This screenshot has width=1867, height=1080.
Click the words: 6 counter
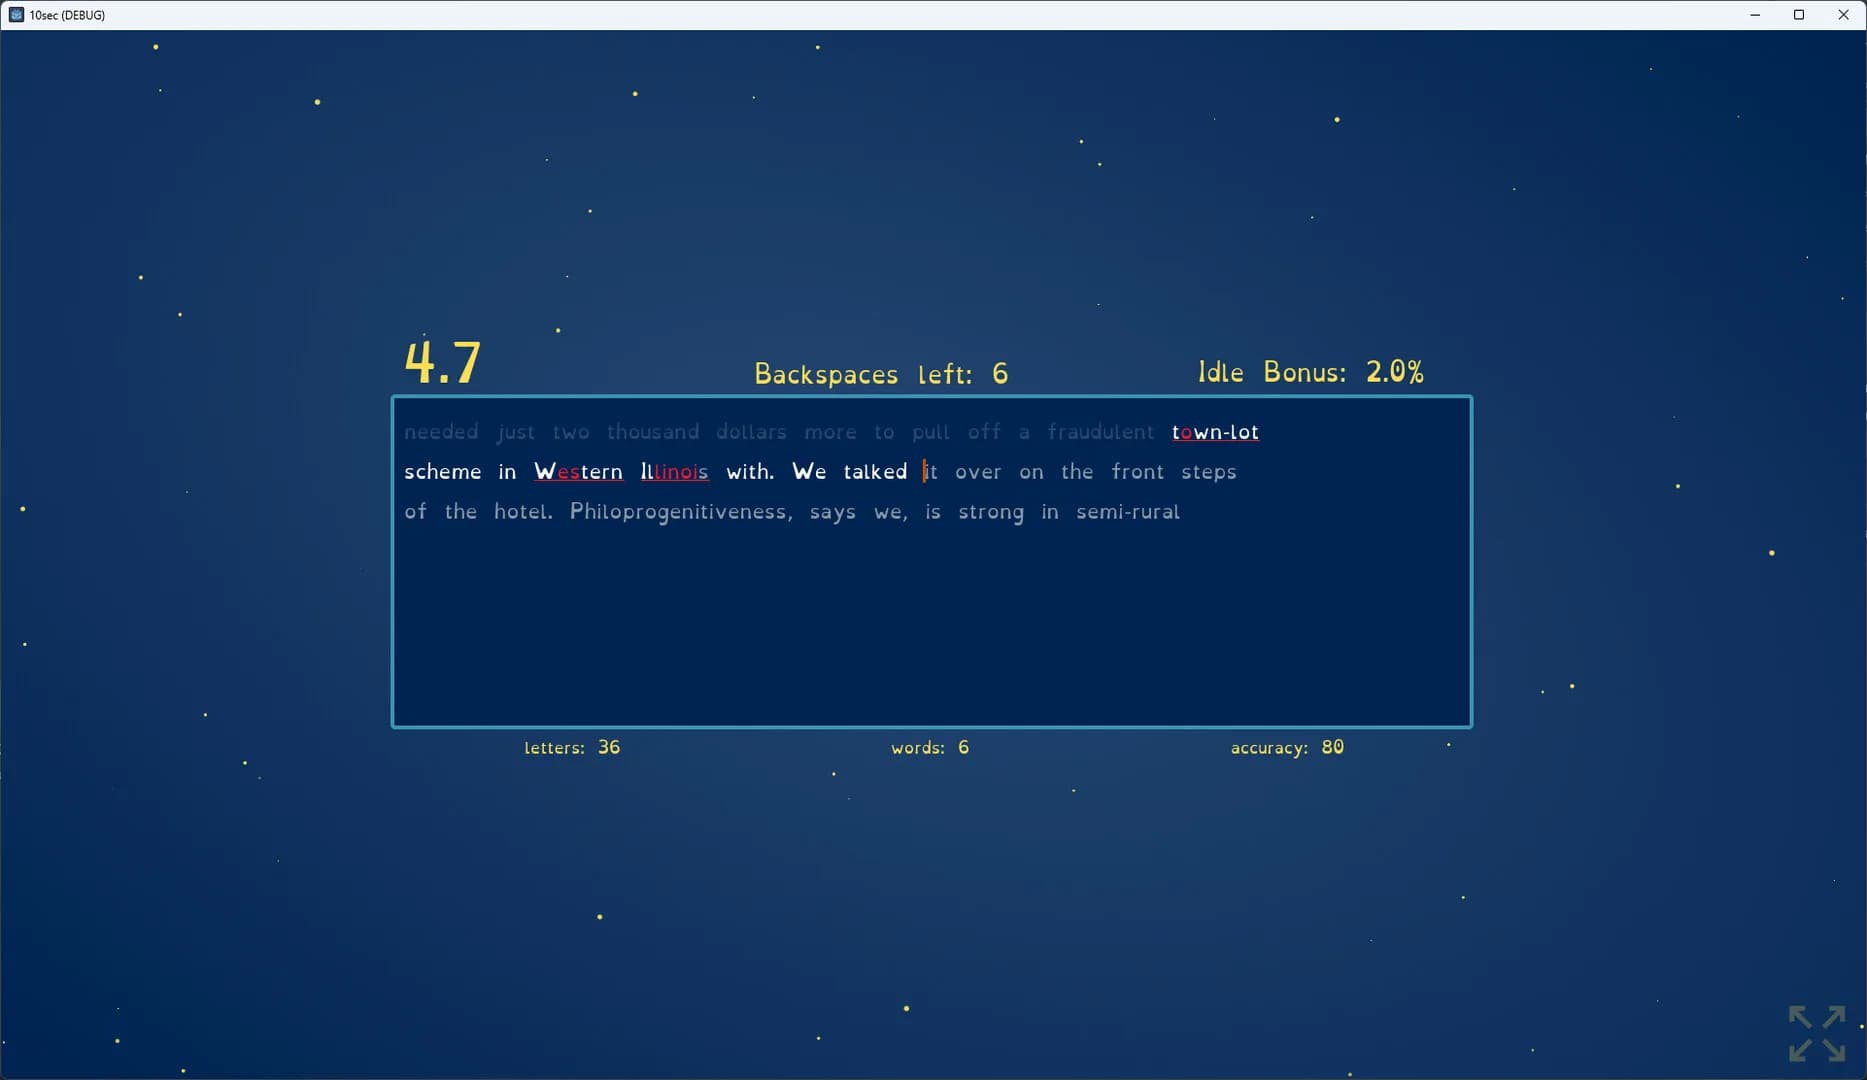pos(930,747)
